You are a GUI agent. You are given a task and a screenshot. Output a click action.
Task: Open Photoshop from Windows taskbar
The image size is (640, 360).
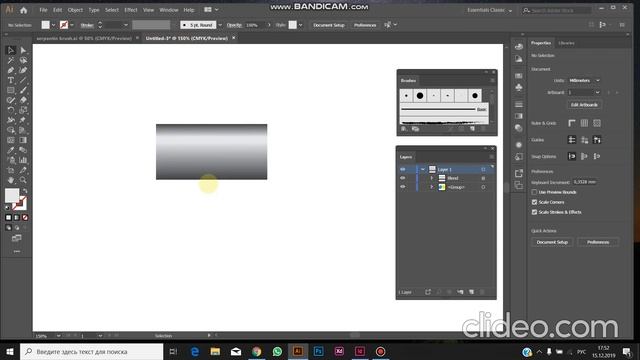(318, 351)
